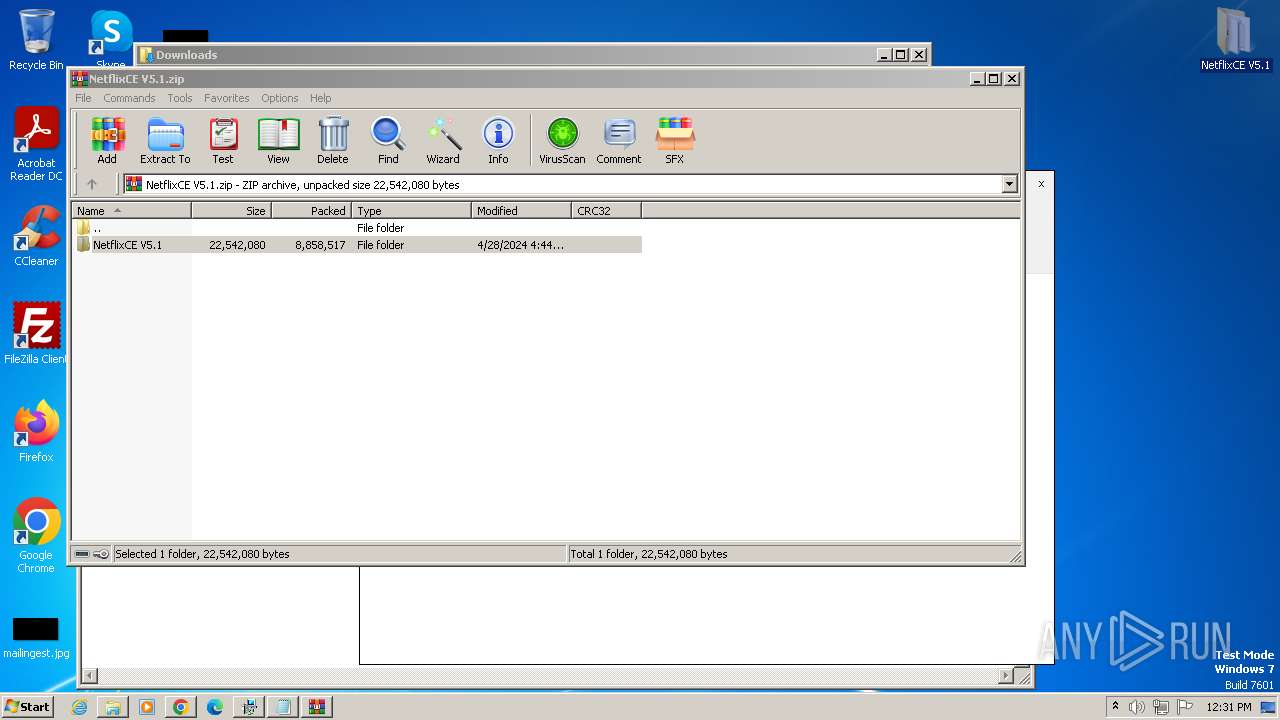This screenshot has height=720, width=1280.
Task: Open Firefox desktop shortcut
Action: (x=36, y=432)
